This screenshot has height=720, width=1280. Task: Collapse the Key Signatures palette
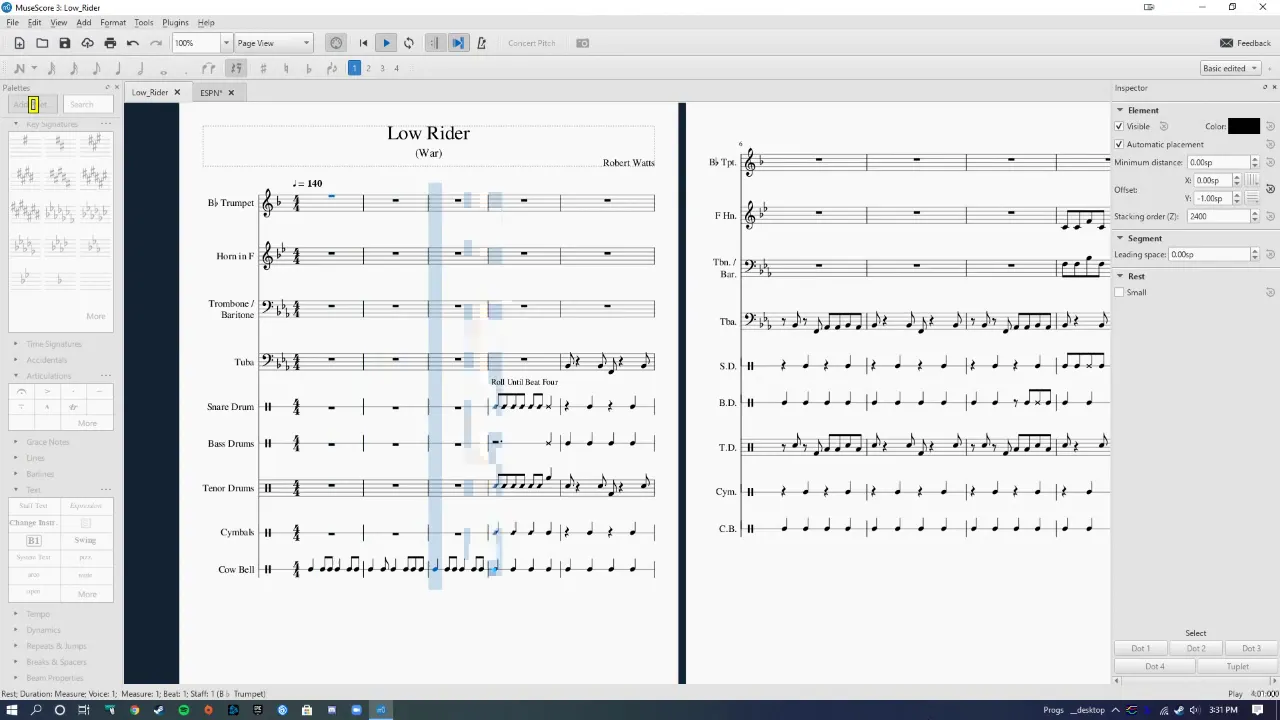pyautogui.click(x=16, y=124)
